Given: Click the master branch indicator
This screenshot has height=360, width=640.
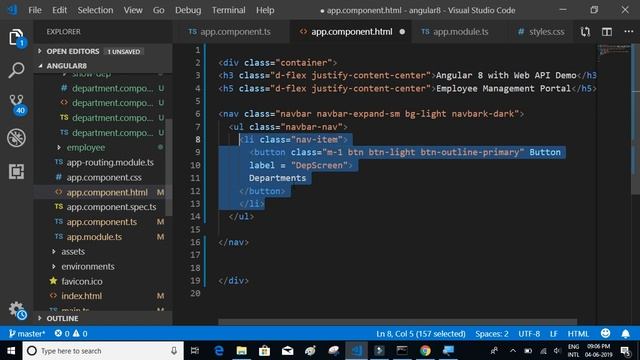Looking at the screenshot, I should click(27, 333).
